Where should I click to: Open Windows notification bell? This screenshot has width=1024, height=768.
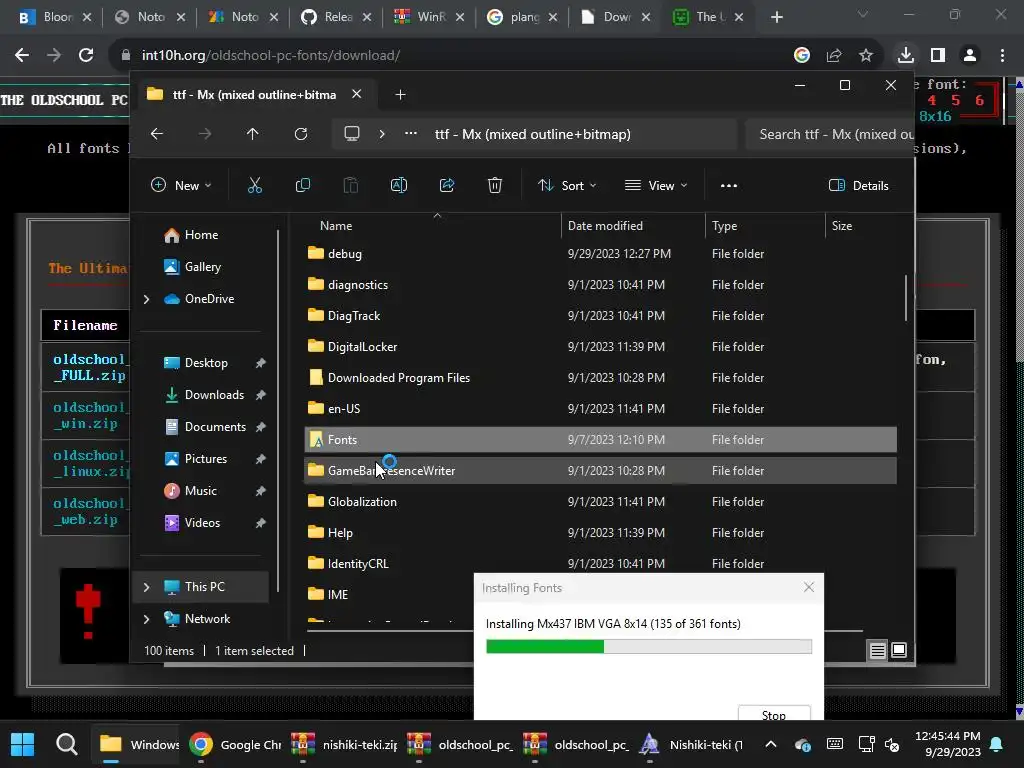tap(997, 744)
